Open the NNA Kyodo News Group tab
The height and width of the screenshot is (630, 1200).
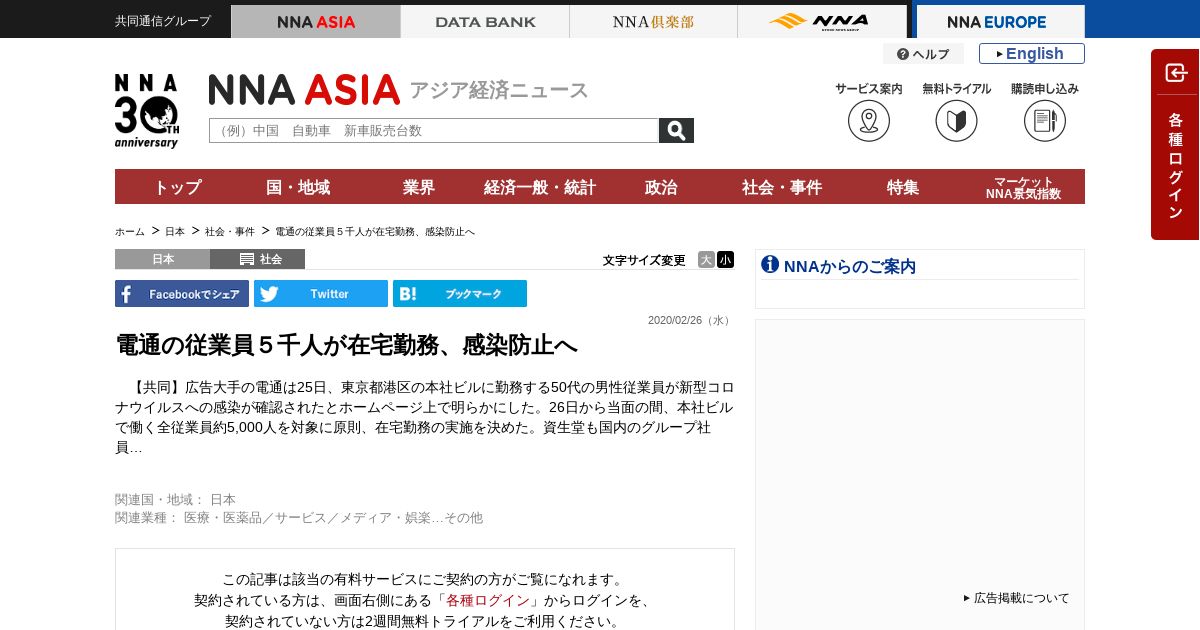822,21
